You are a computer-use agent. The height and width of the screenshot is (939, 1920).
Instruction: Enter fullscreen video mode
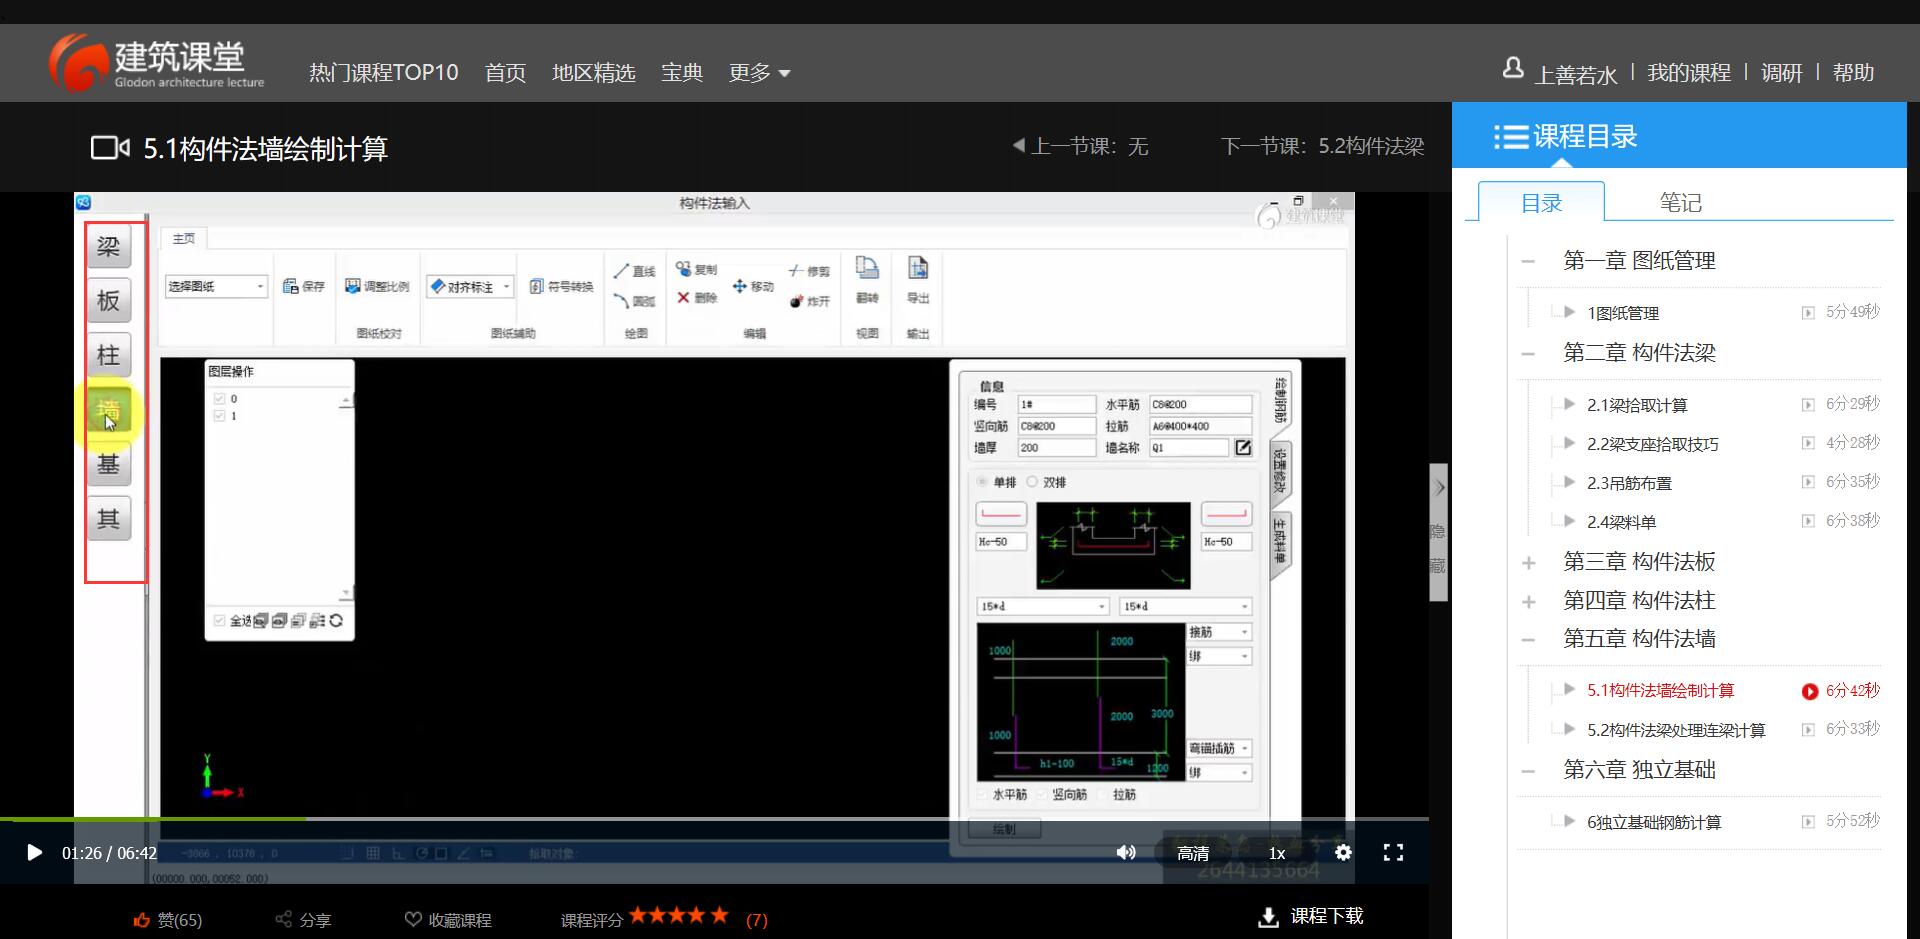click(1393, 852)
